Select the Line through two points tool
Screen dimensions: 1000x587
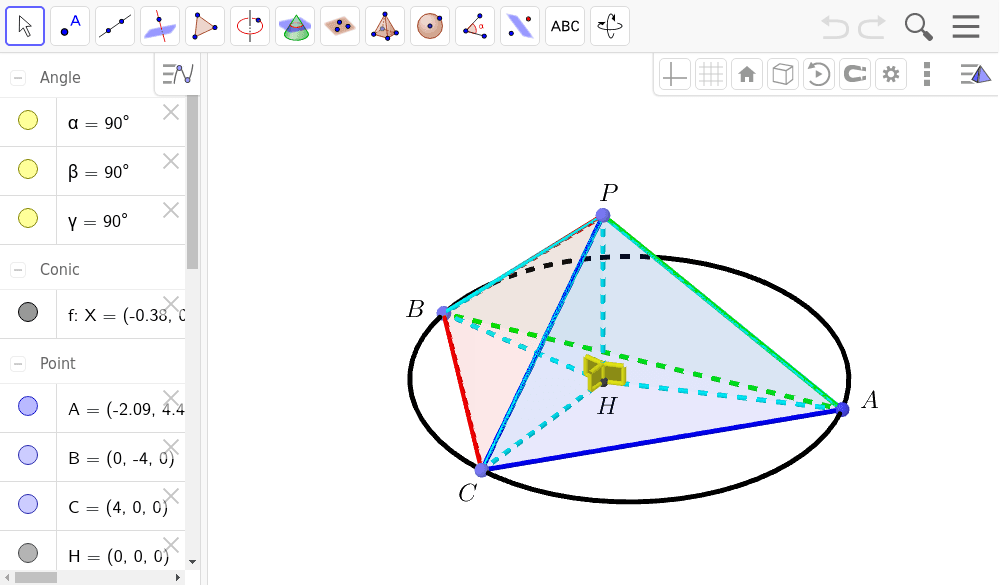tap(115, 26)
